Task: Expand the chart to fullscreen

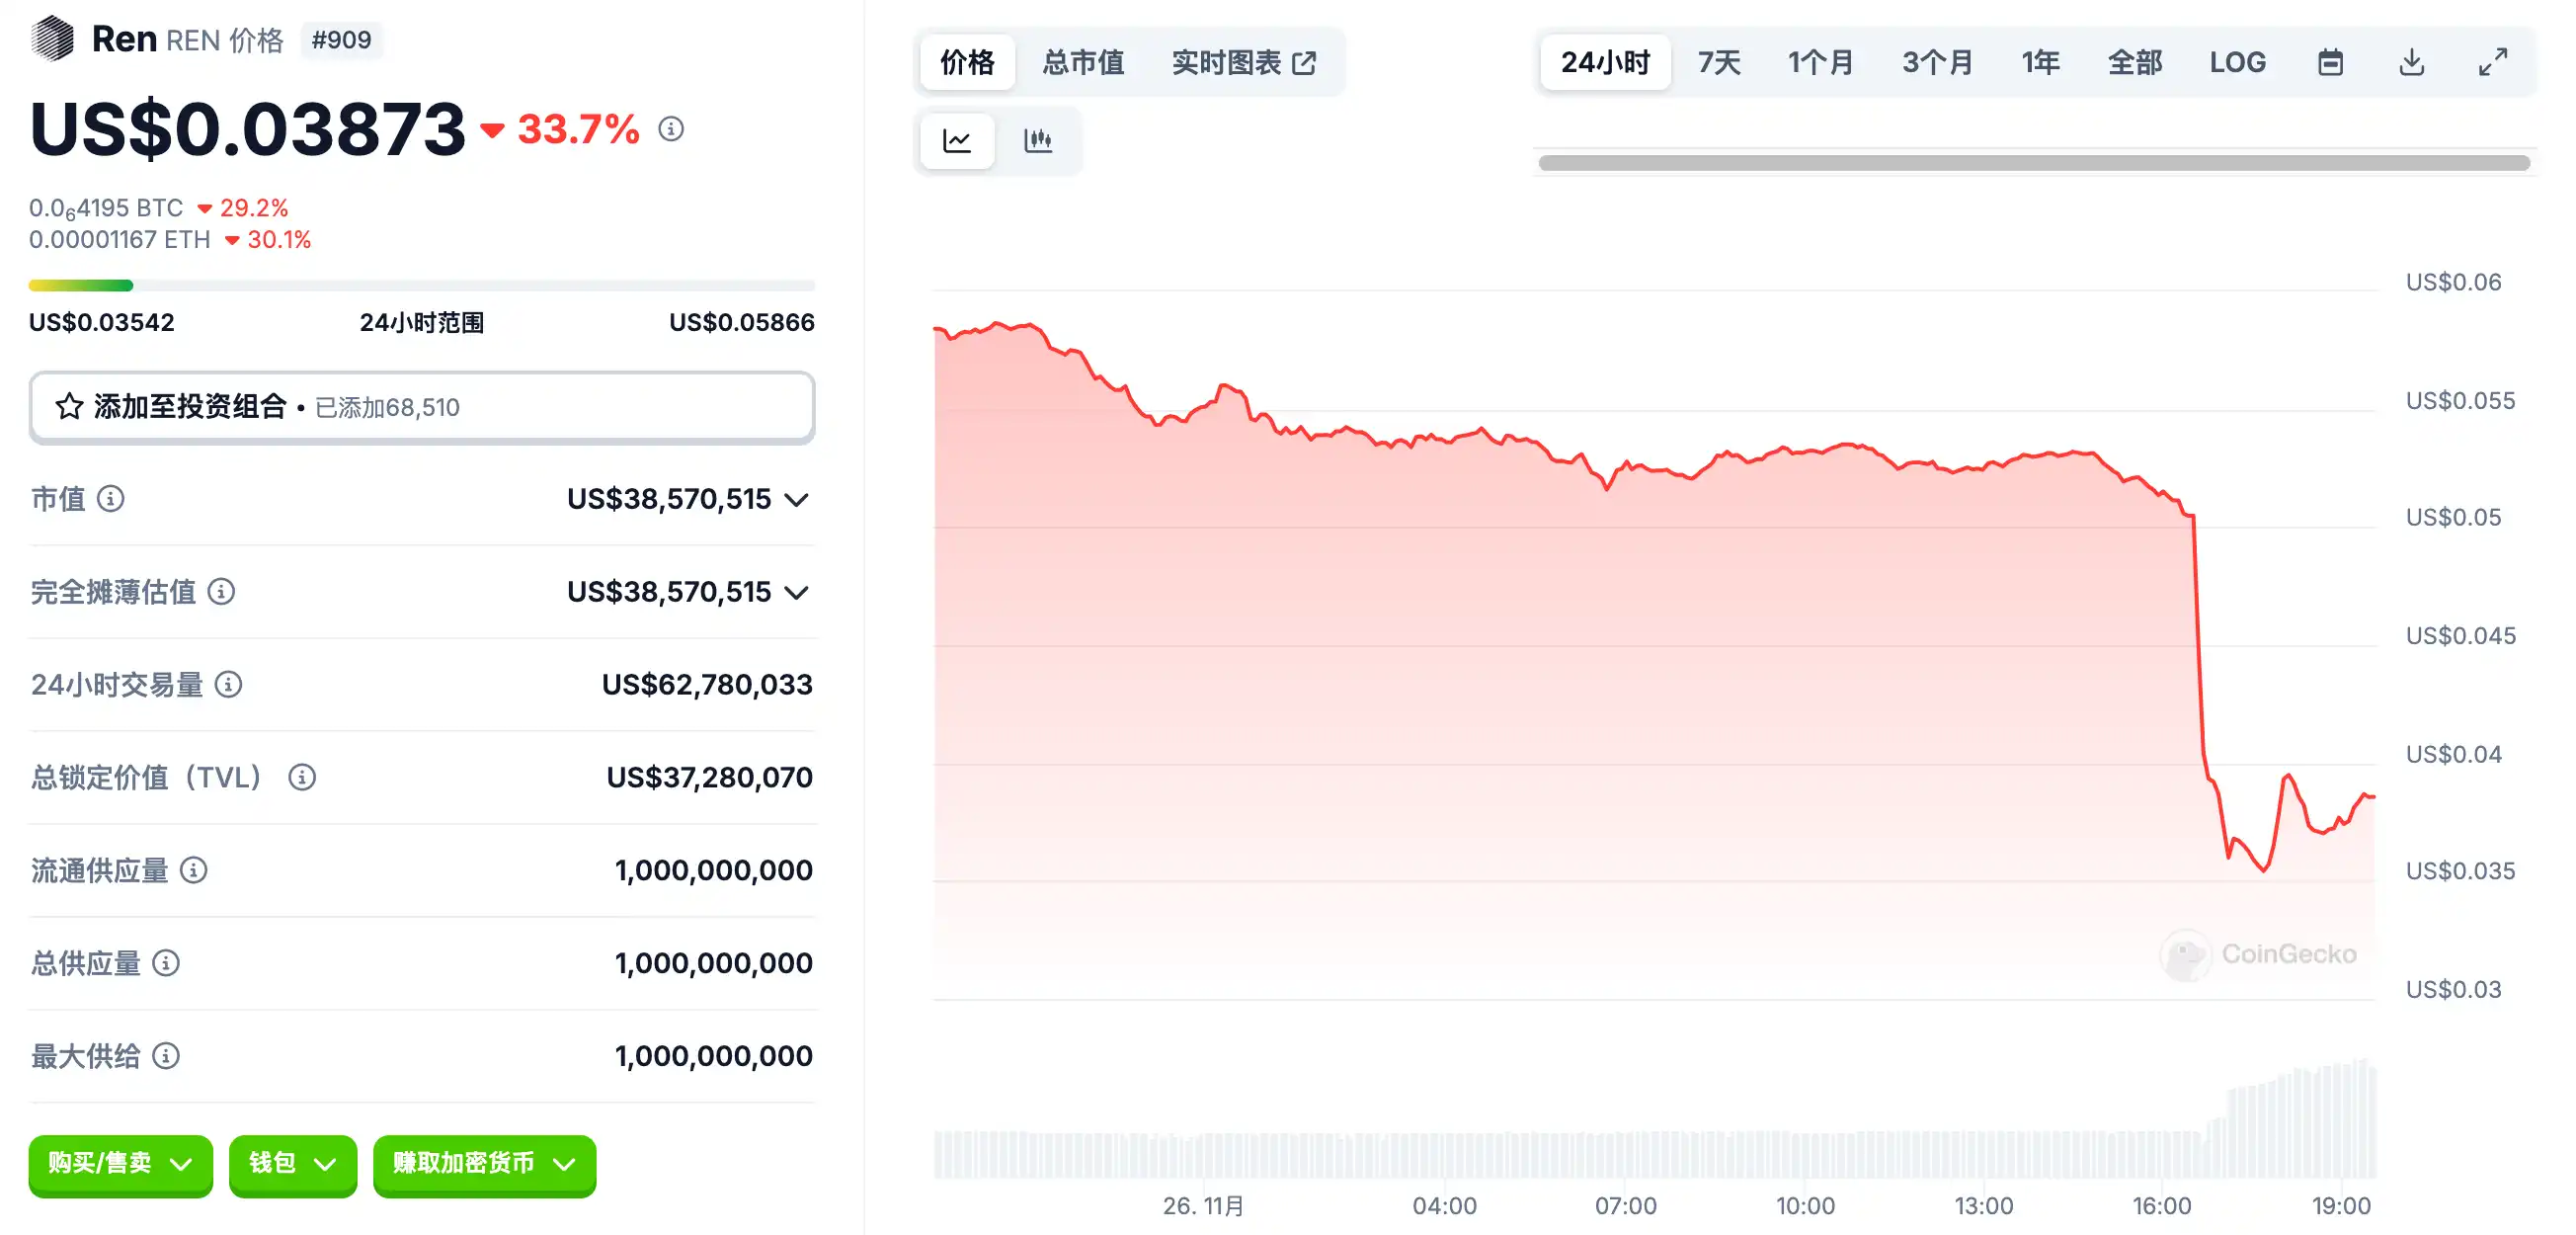Action: click(2492, 62)
